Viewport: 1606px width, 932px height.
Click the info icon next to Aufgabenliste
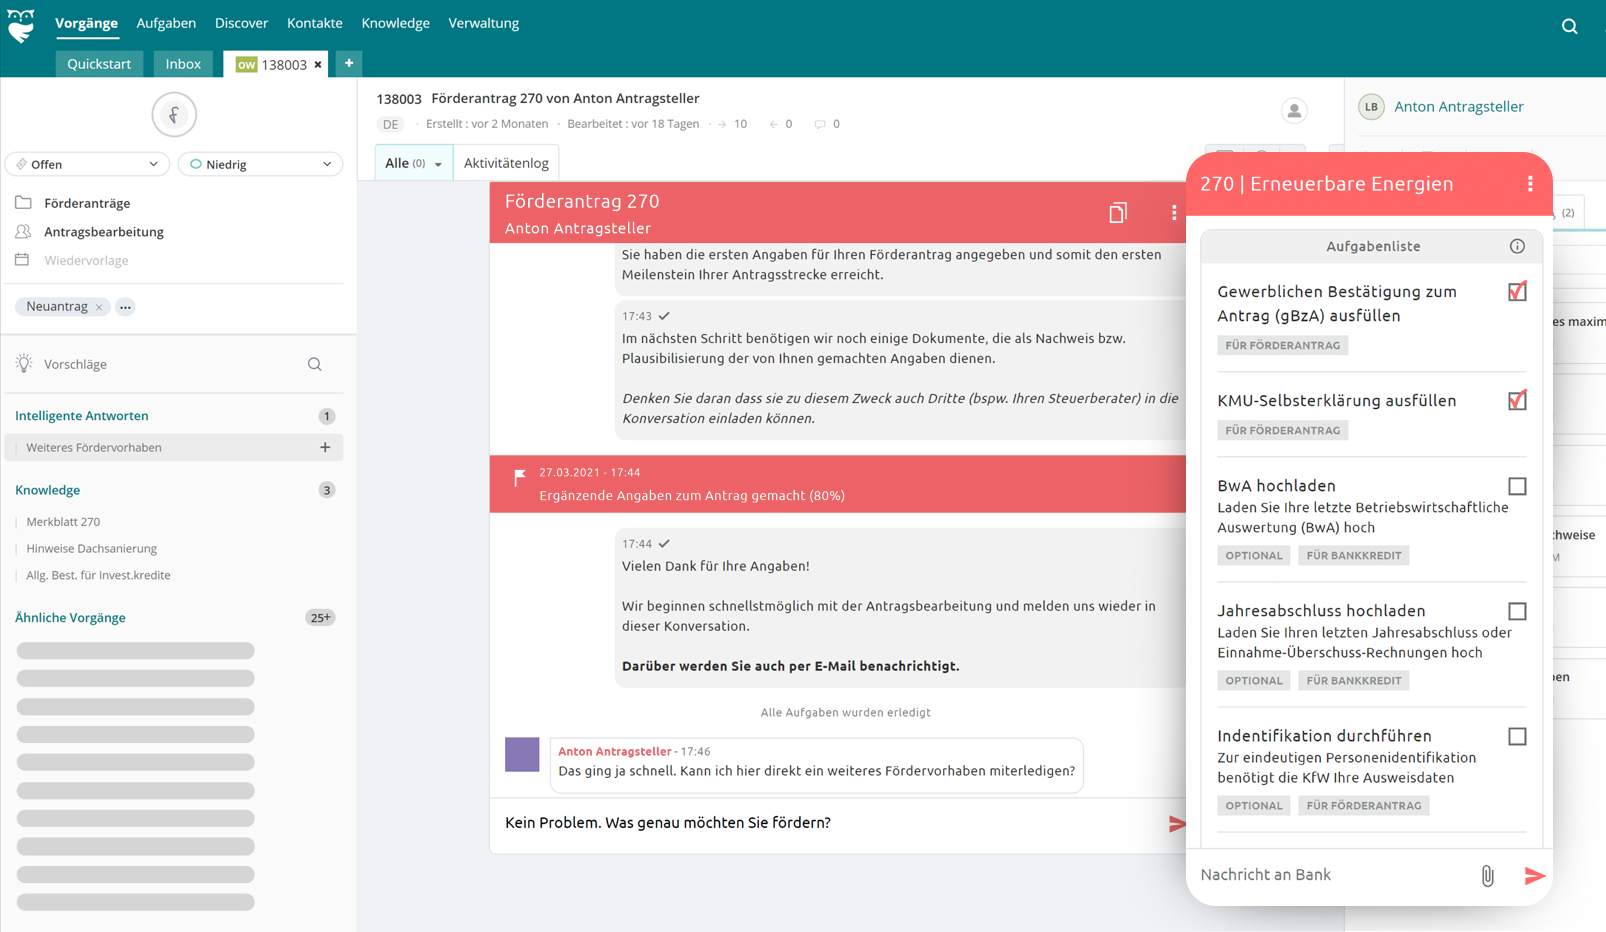[1517, 246]
